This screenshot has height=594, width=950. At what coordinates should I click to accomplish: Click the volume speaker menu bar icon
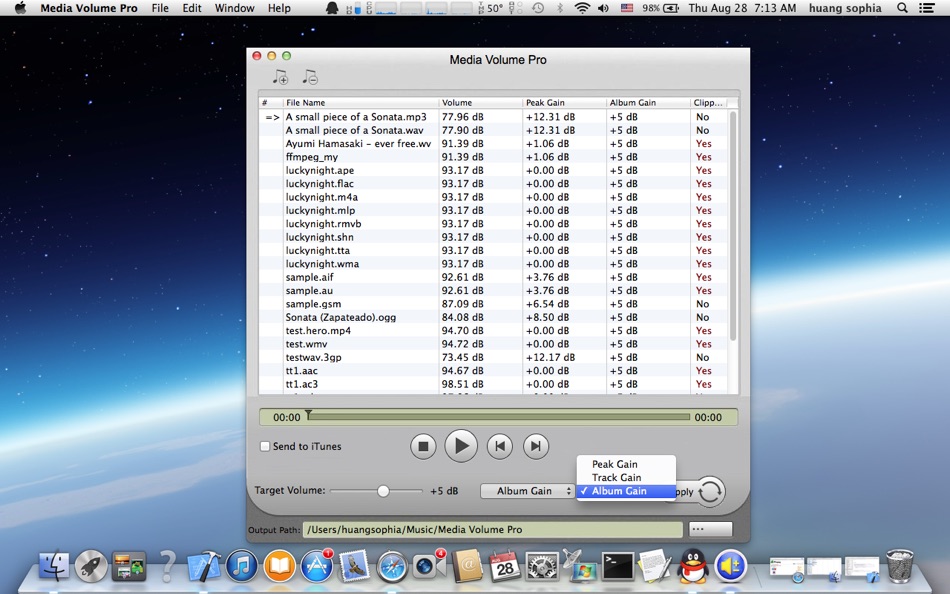(x=603, y=8)
